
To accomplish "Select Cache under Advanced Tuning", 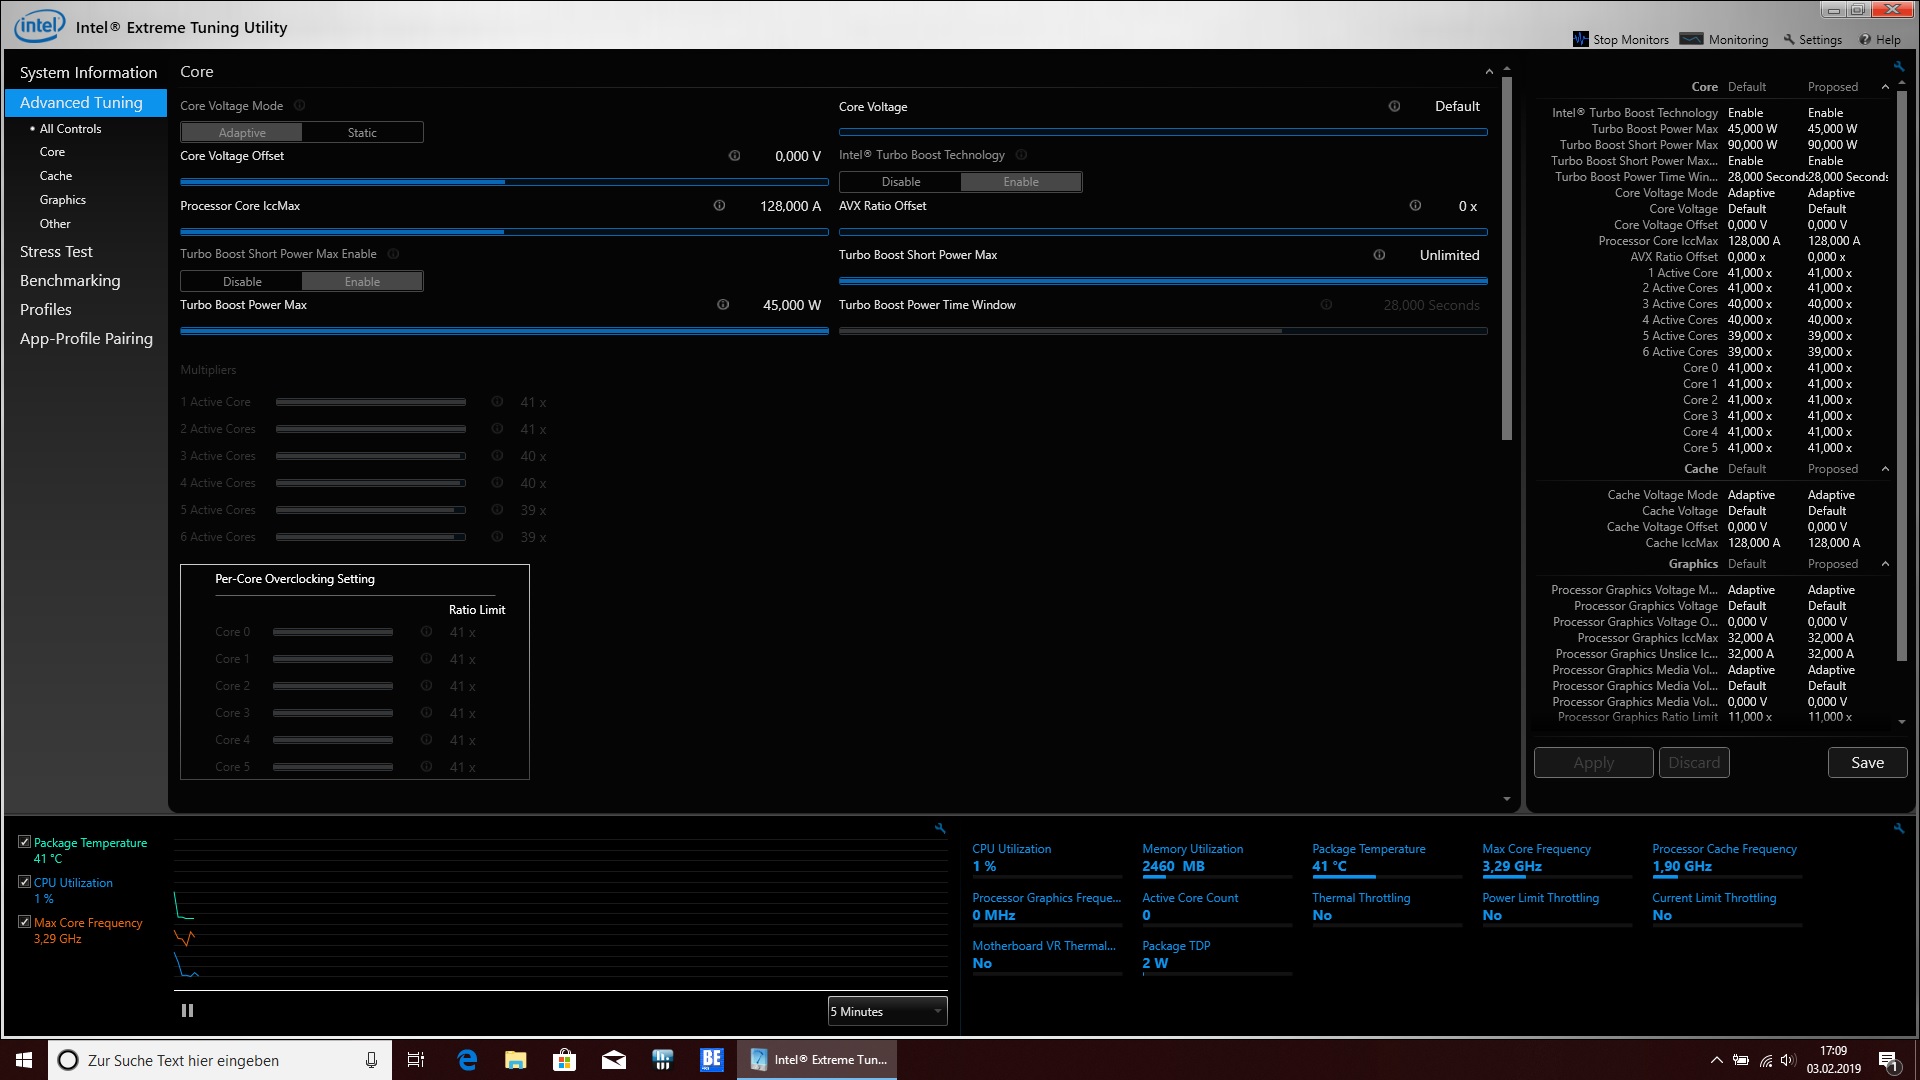I will [56, 175].
